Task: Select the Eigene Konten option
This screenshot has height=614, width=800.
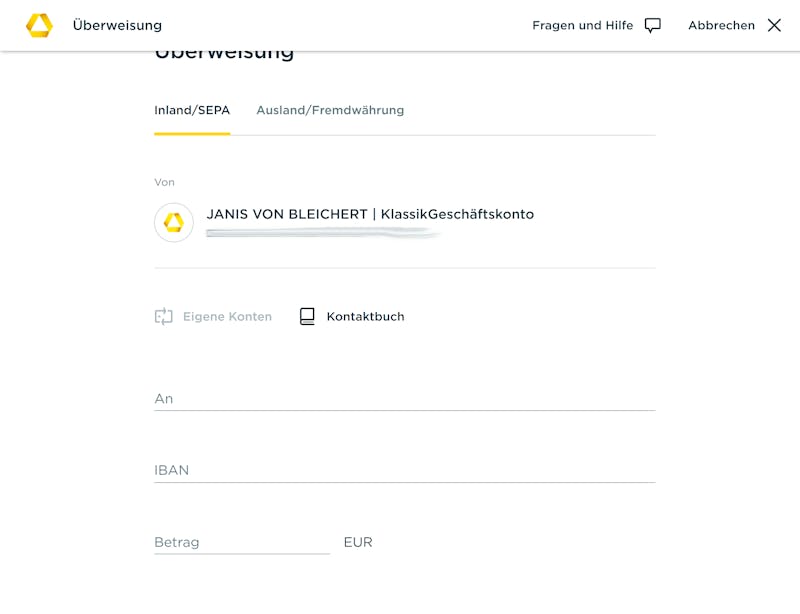Action: pos(227,316)
